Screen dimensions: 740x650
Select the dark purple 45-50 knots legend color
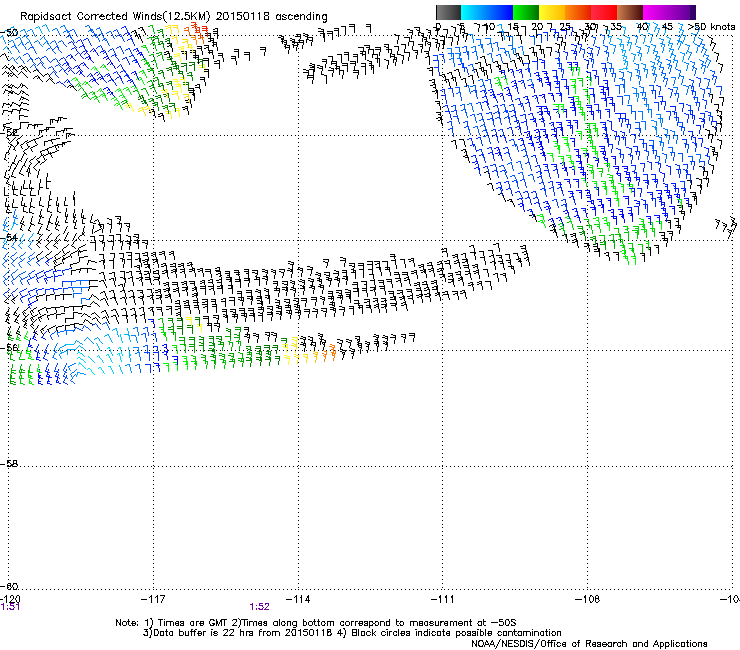click(682, 12)
